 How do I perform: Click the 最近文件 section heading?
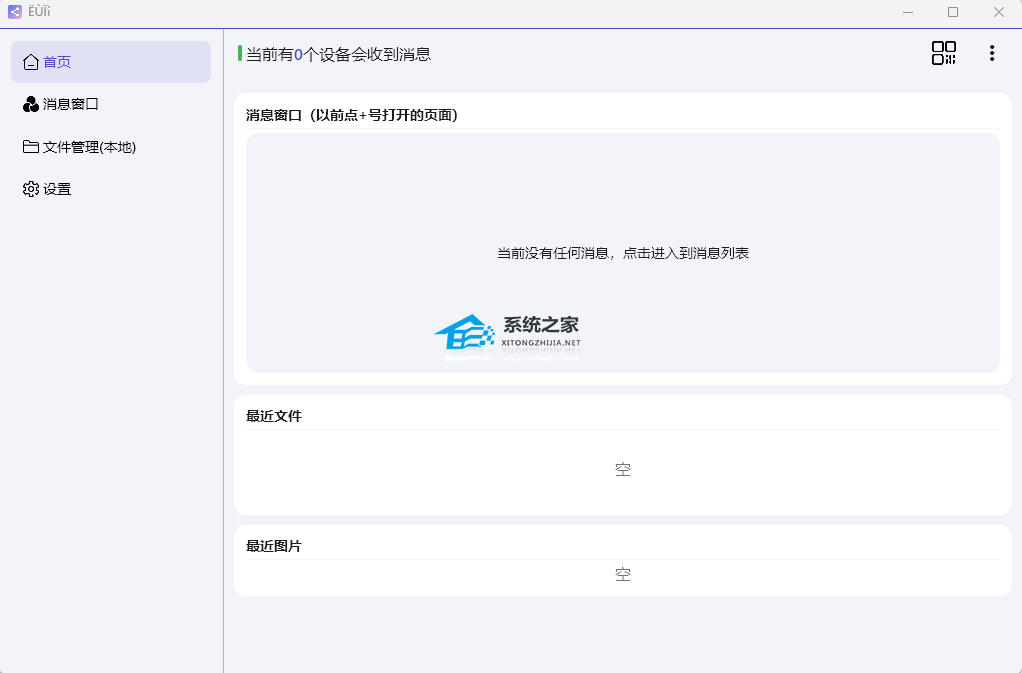coord(274,416)
